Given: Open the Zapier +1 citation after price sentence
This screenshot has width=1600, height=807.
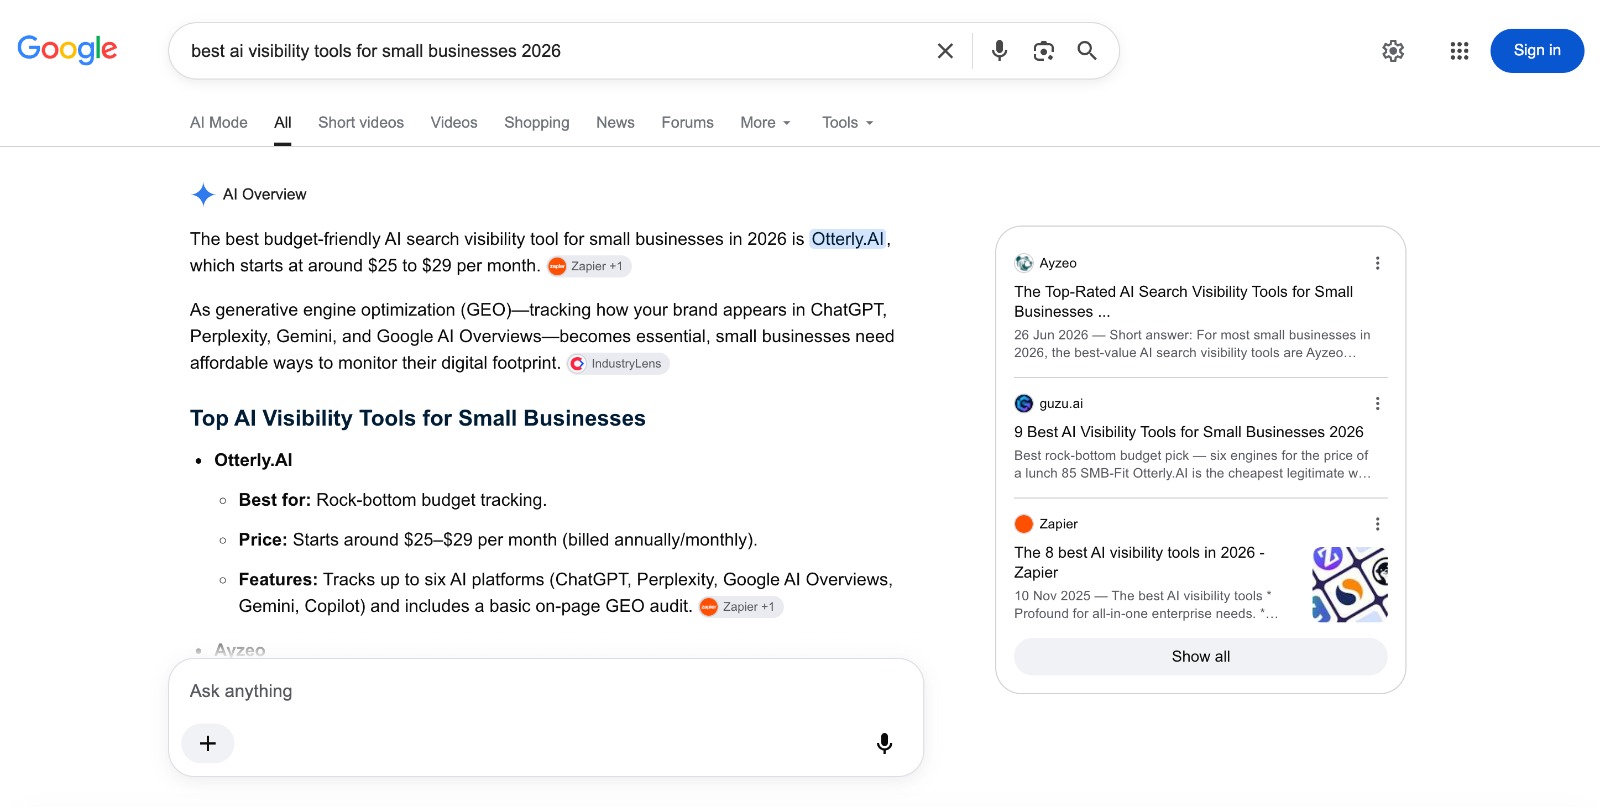Looking at the screenshot, I should pyautogui.click(x=588, y=266).
